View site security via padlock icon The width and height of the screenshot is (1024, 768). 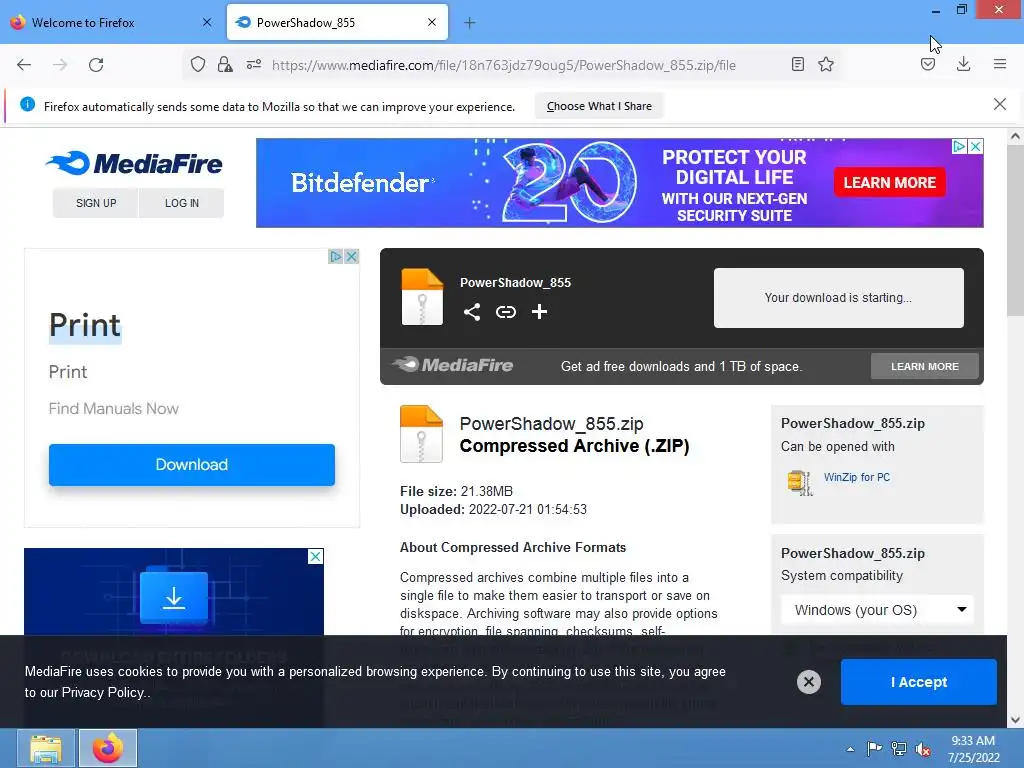click(x=225, y=64)
